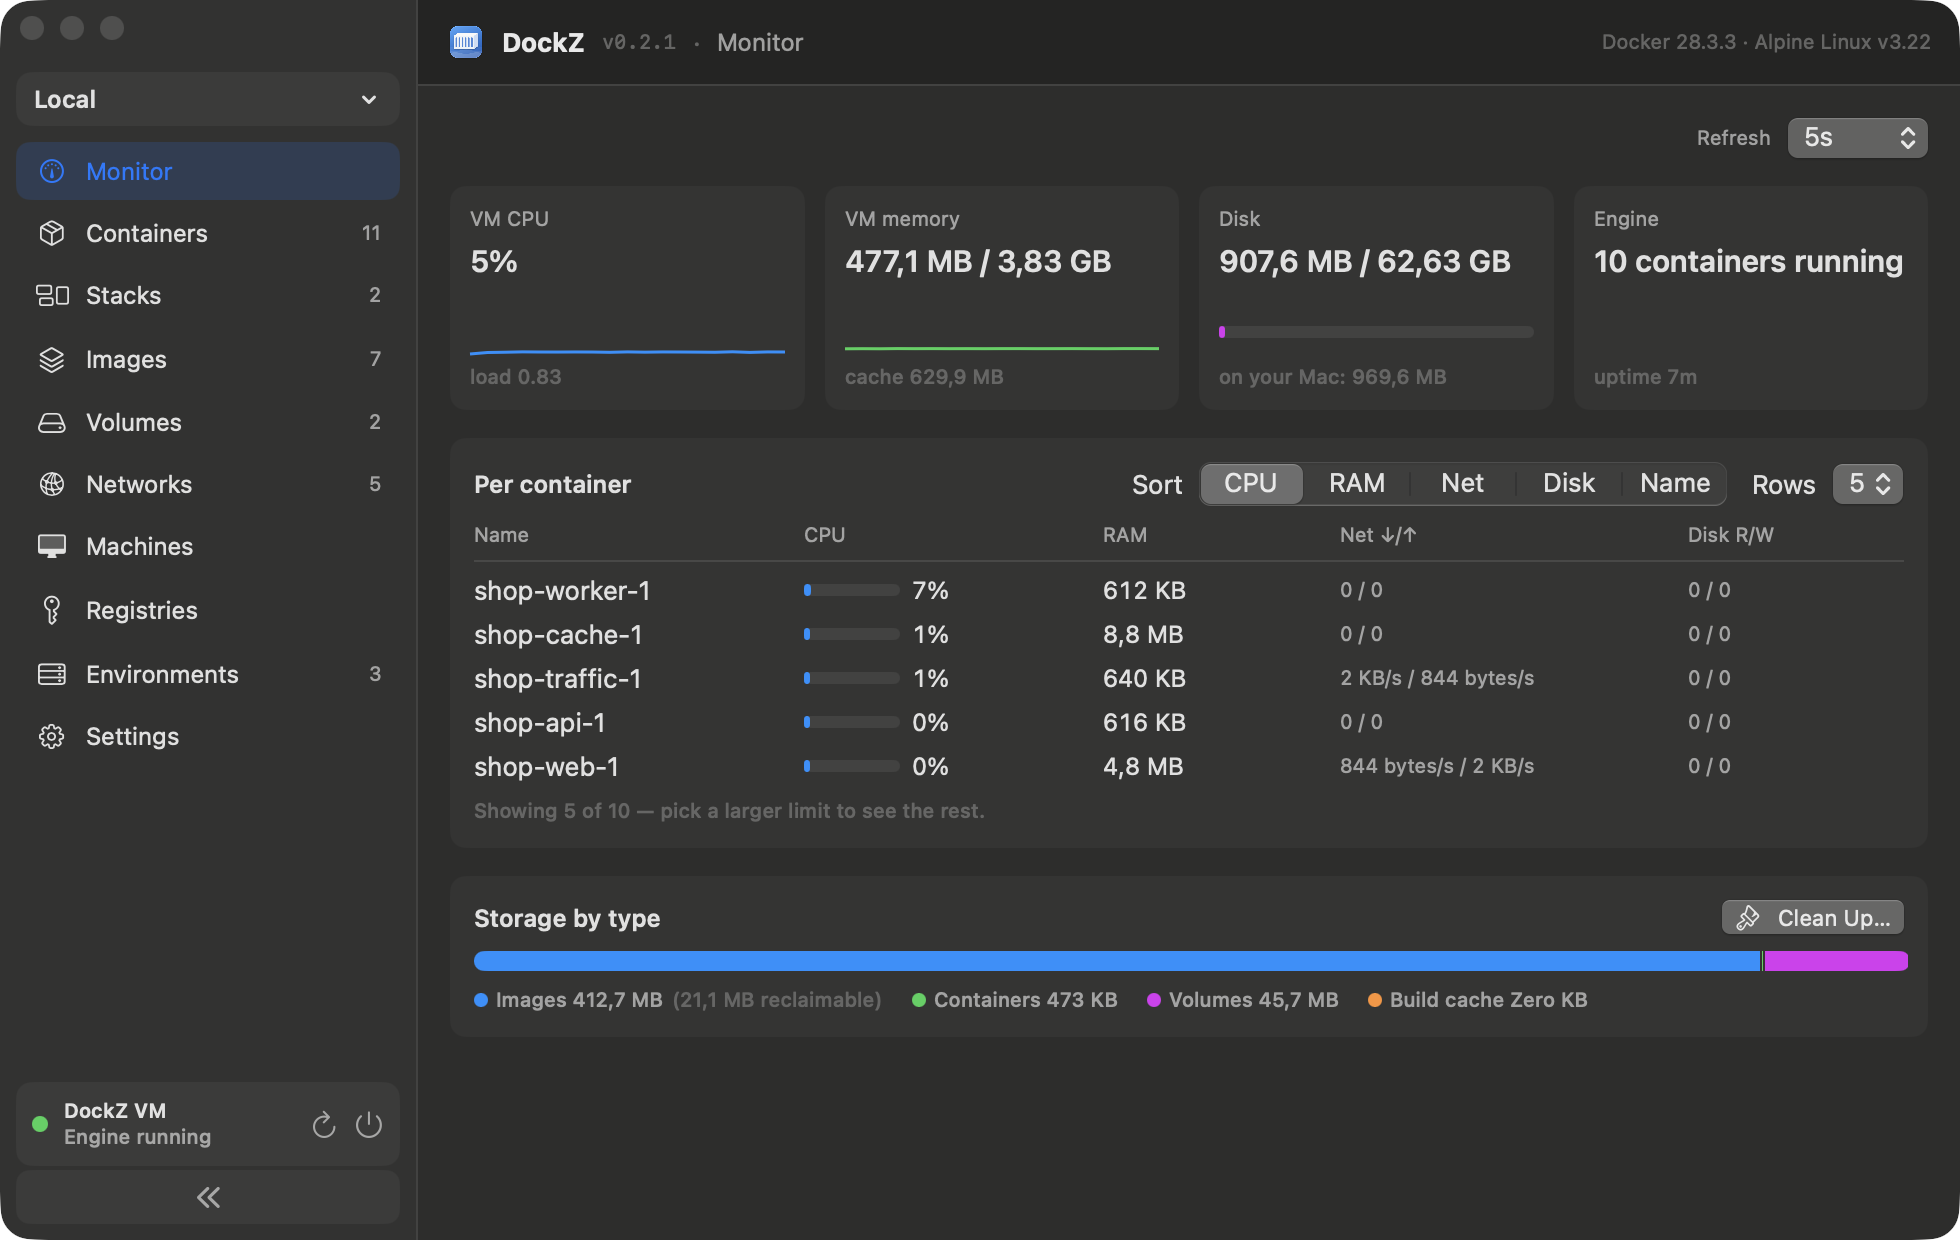This screenshot has height=1240, width=1960.
Task: Click the DockZ app logo icon
Action: point(466,42)
